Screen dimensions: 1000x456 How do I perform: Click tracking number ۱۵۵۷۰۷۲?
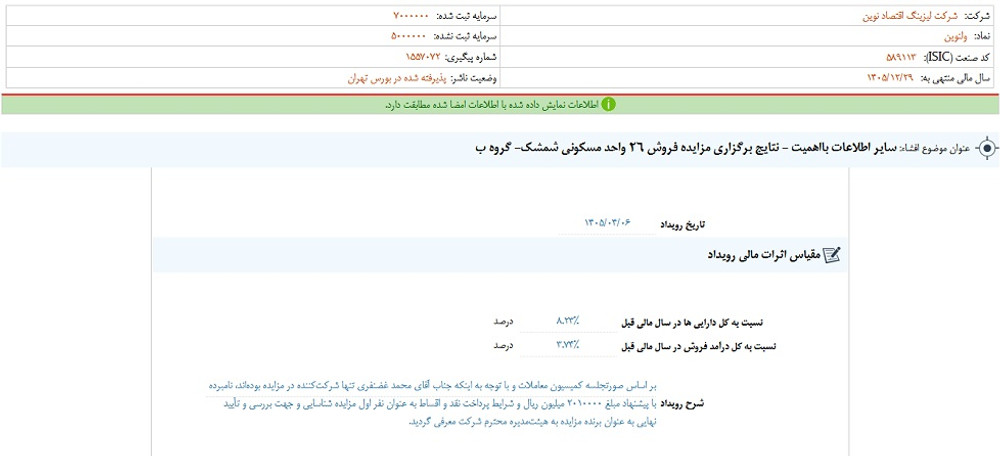click(x=423, y=57)
